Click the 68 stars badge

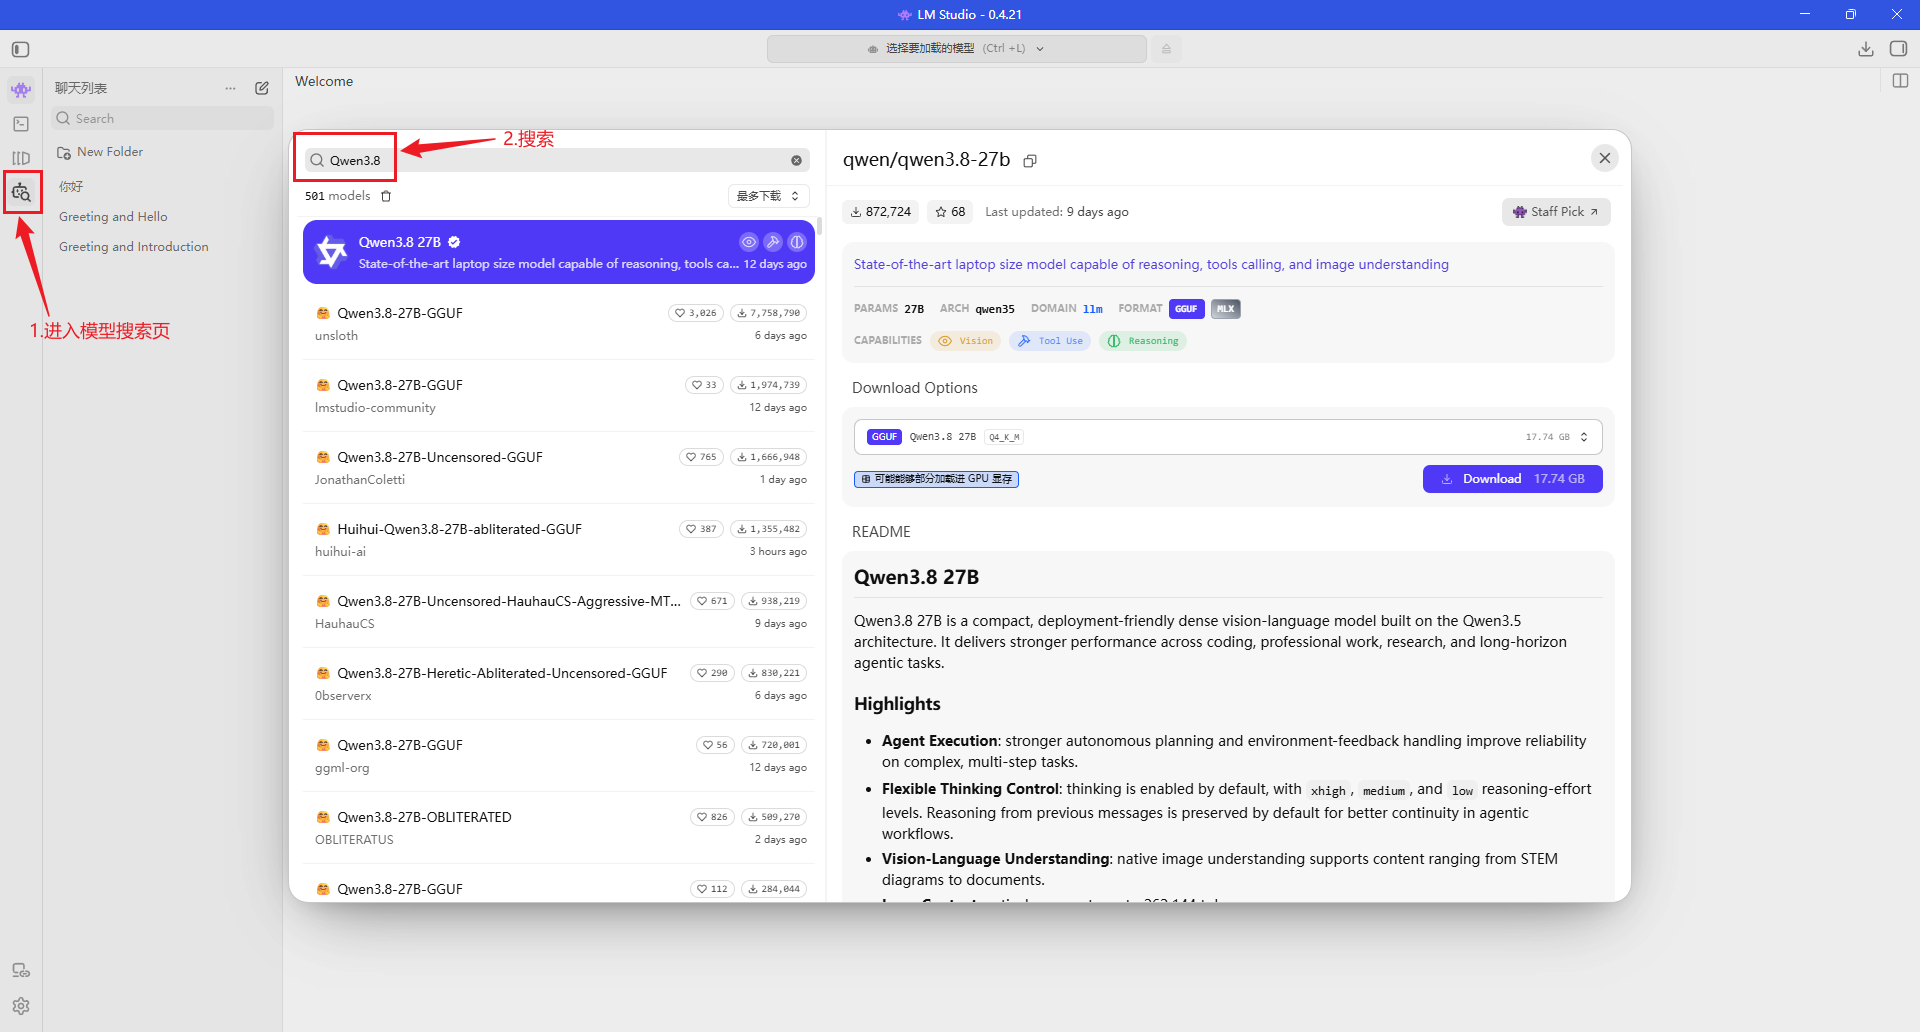coord(950,212)
